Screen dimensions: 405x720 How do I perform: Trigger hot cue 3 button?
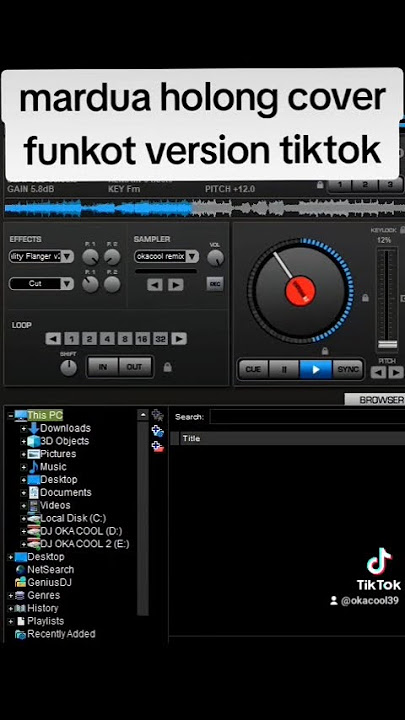pyautogui.click(x=389, y=185)
